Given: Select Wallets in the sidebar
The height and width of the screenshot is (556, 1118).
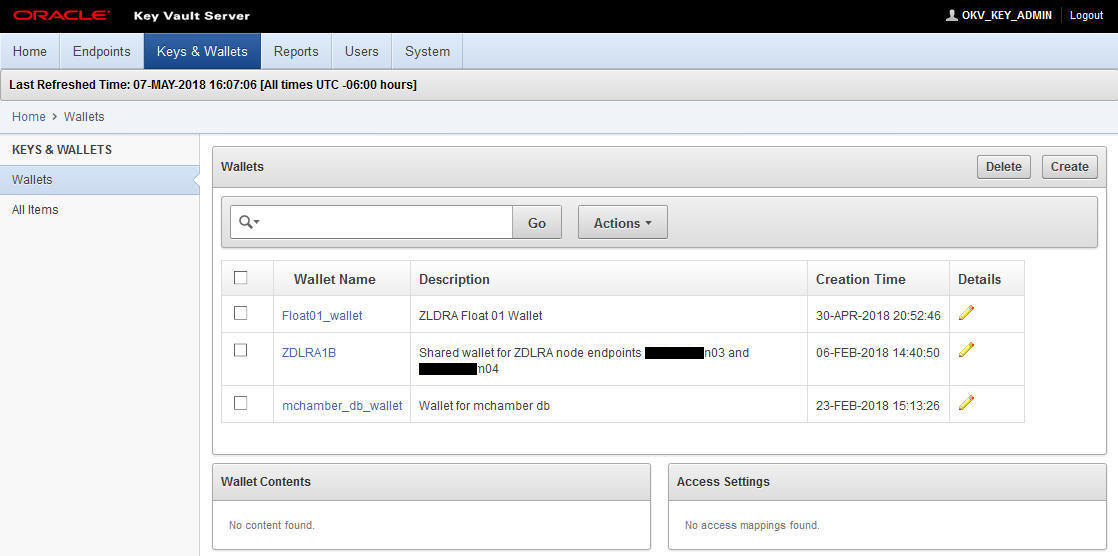Looking at the screenshot, I should pyautogui.click(x=100, y=180).
